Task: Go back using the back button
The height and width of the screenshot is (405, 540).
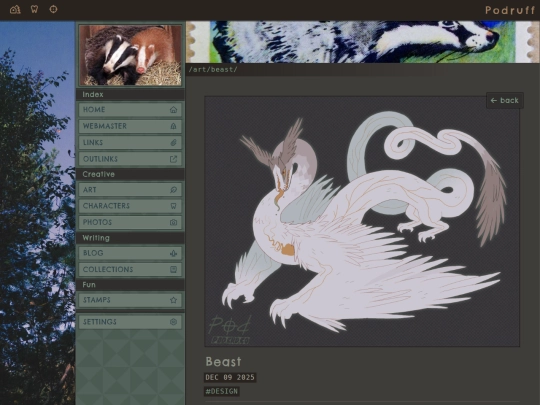Action: (505, 100)
